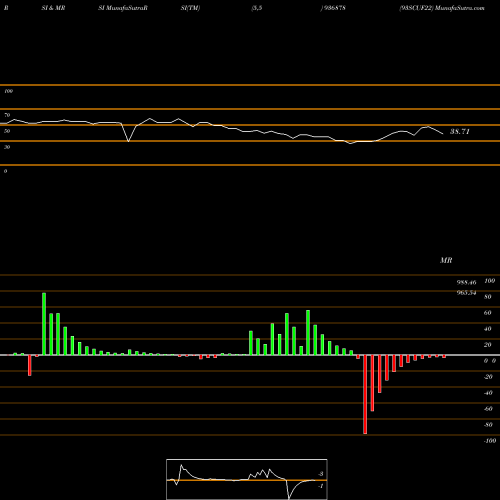Click the RSI current value '38.71'
This screenshot has height=500, width=500.
pyautogui.click(x=460, y=131)
